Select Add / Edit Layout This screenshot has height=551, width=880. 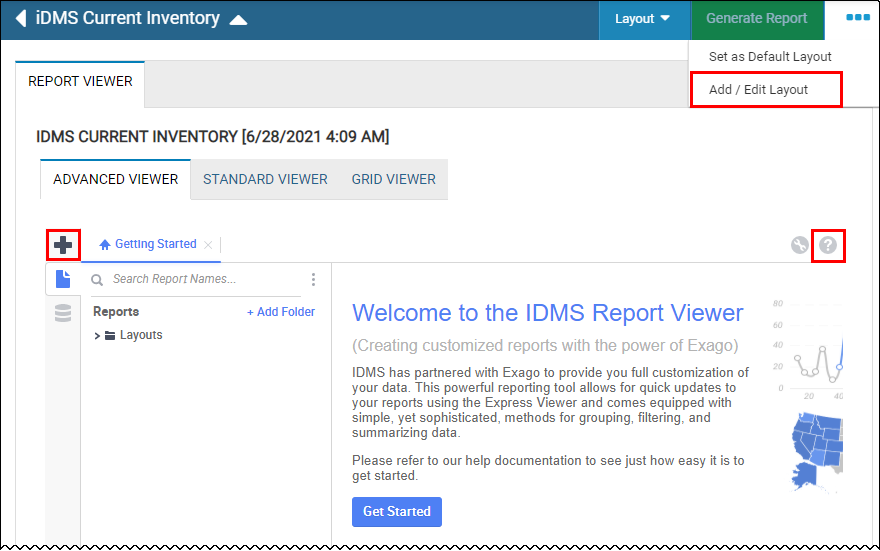point(758,90)
